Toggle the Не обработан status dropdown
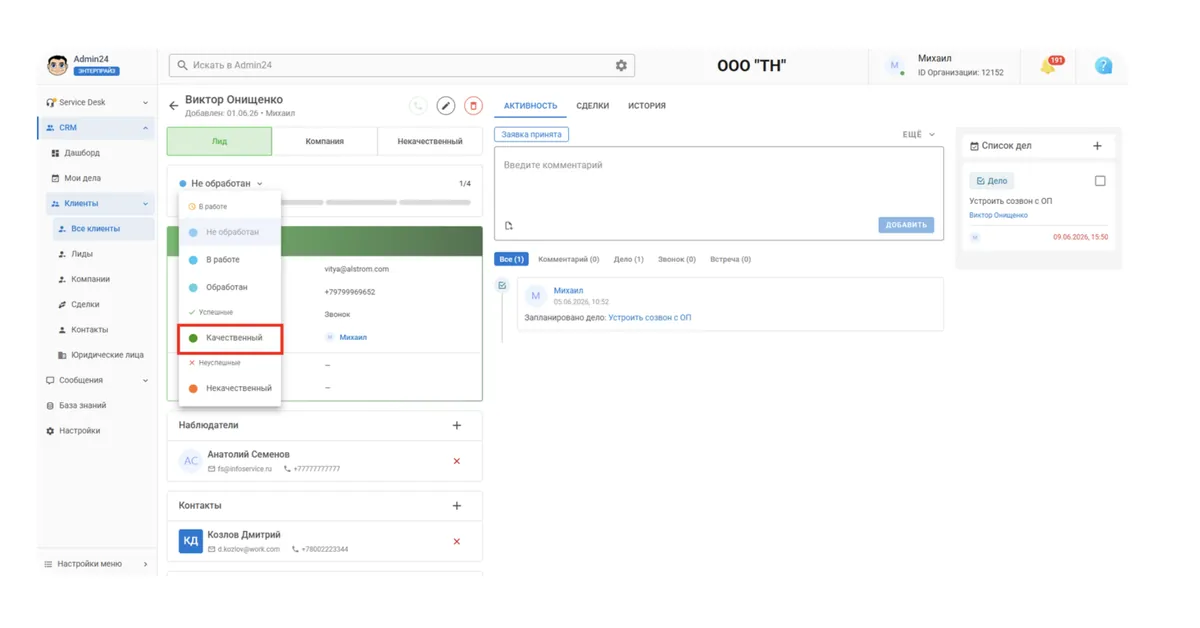Viewport: 1200px width, 628px height. click(x=221, y=184)
